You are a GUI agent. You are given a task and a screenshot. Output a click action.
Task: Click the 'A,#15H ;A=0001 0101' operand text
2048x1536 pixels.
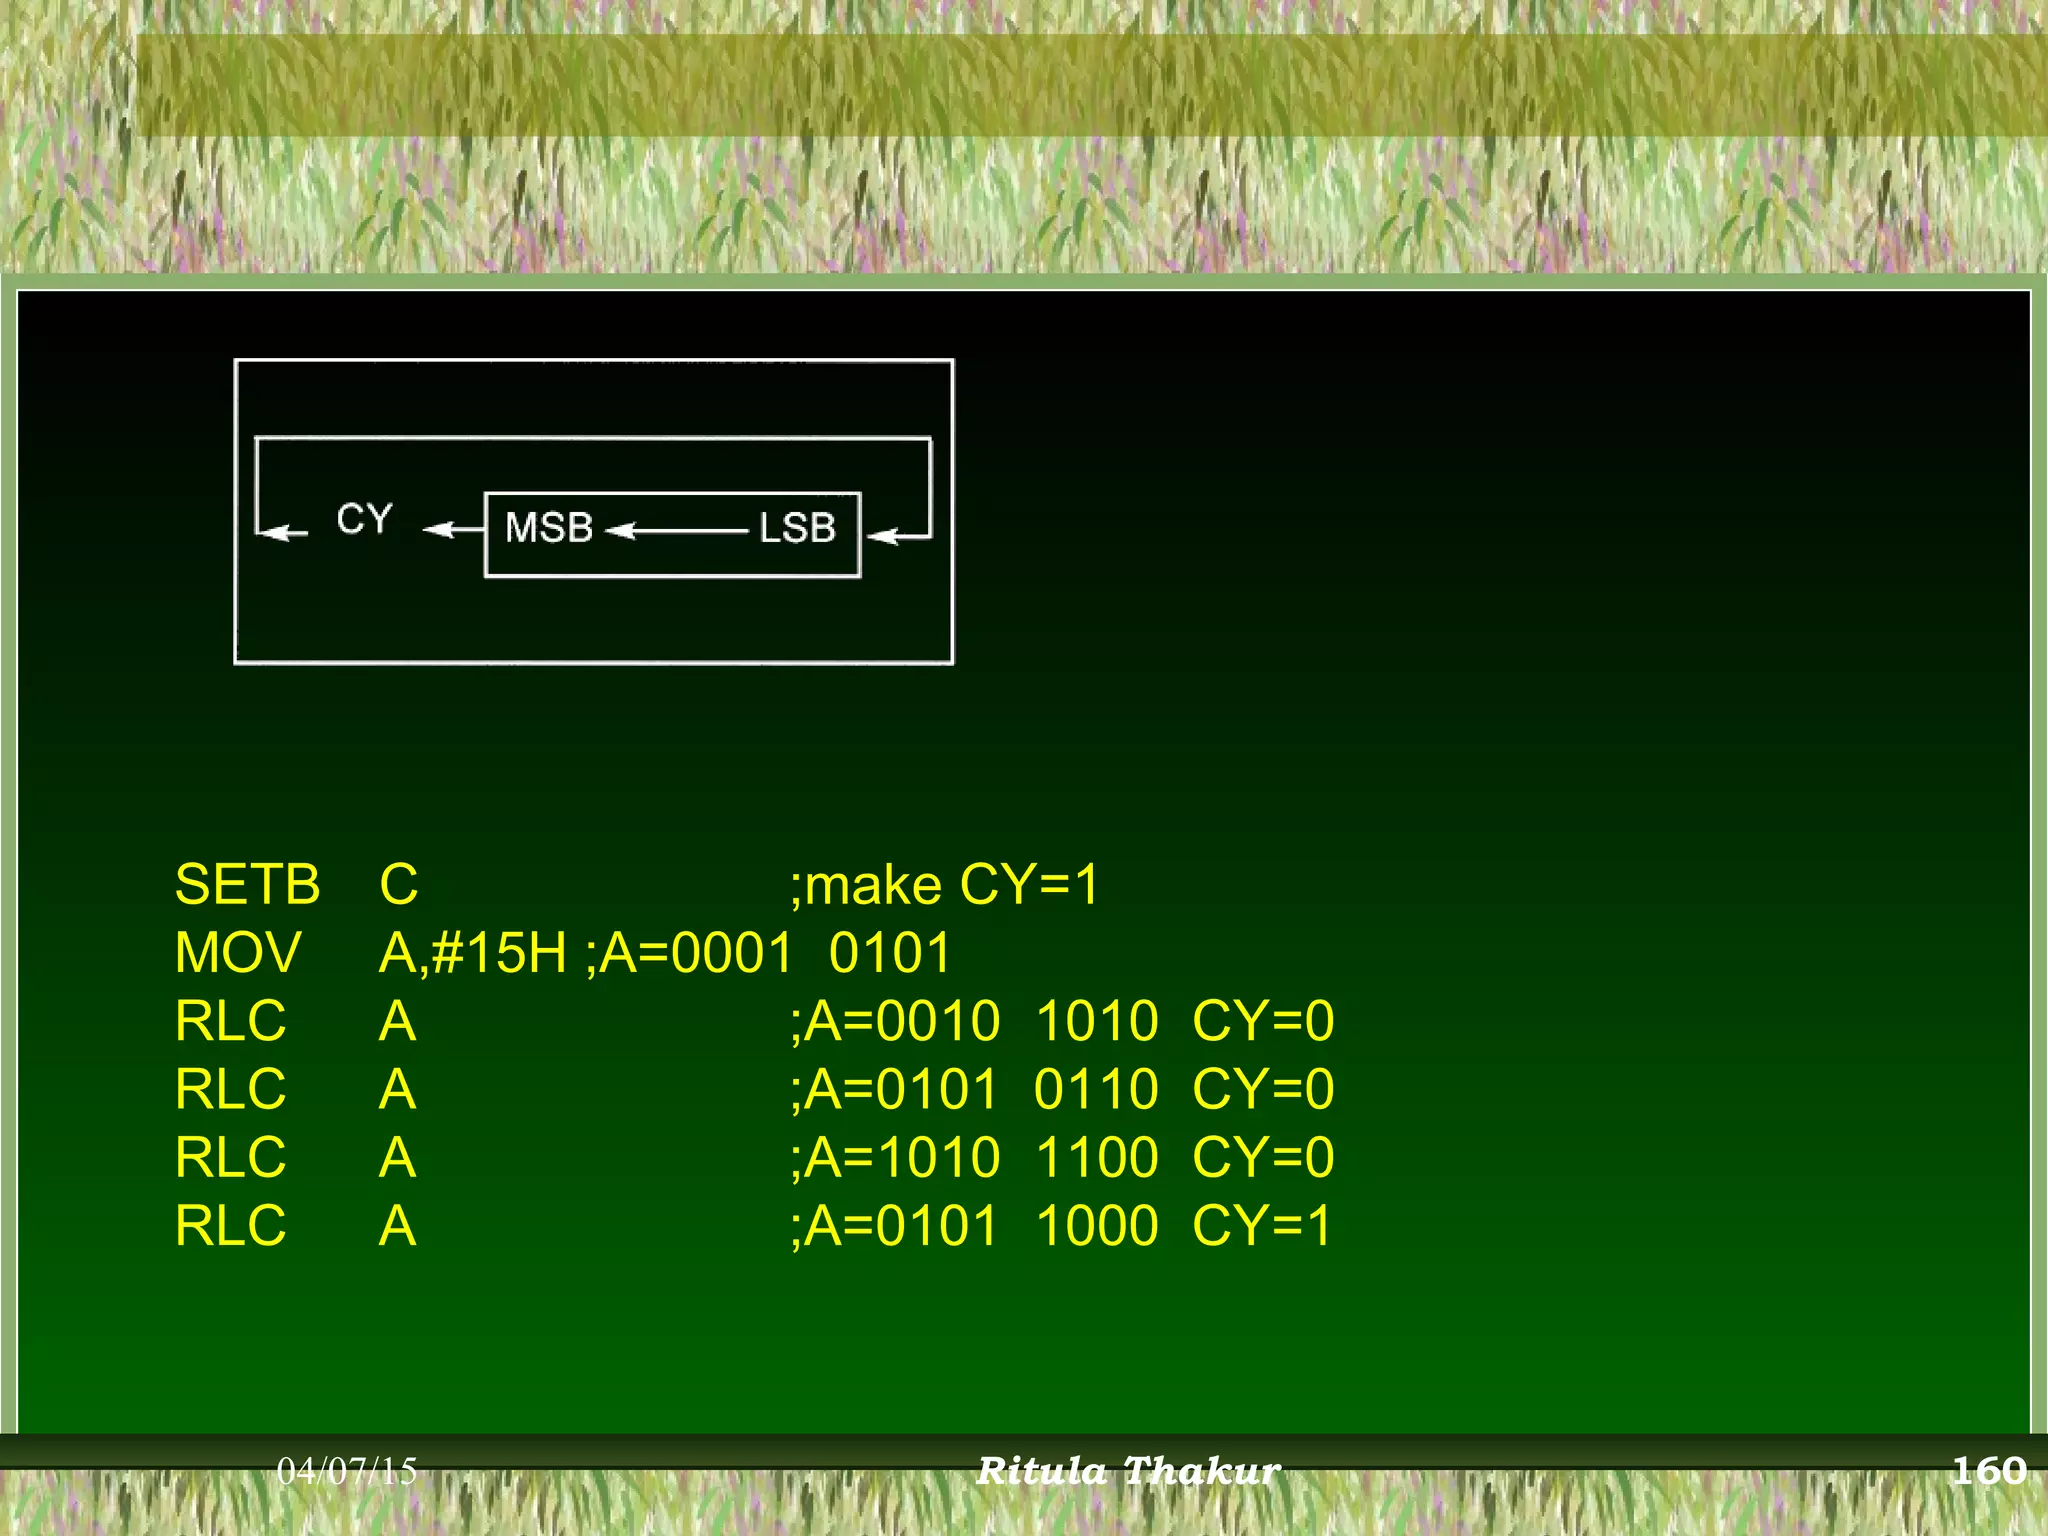coord(665,953)
